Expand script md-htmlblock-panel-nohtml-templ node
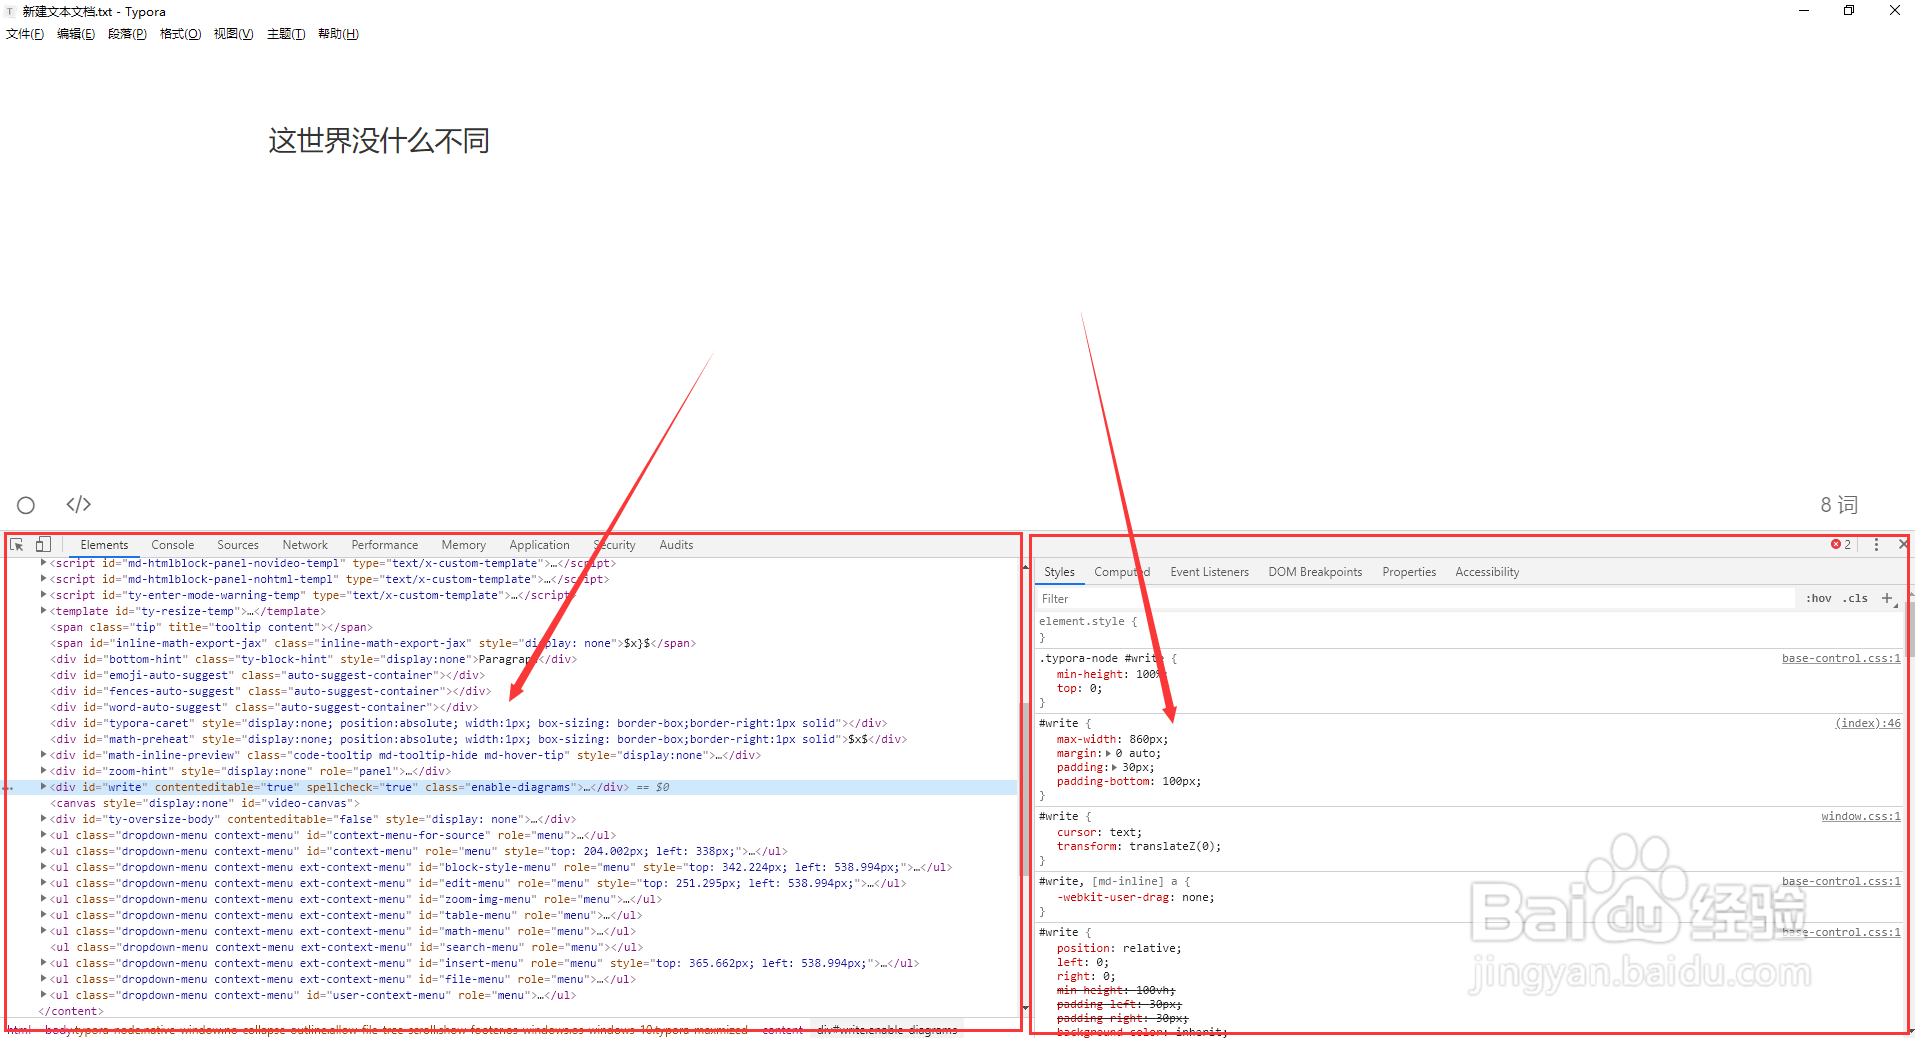The image size is (1915, 1038). [43, 579]
